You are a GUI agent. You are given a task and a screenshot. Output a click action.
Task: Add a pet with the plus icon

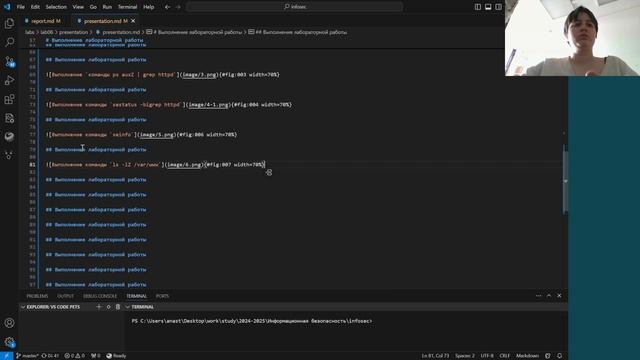pos(98,307)
